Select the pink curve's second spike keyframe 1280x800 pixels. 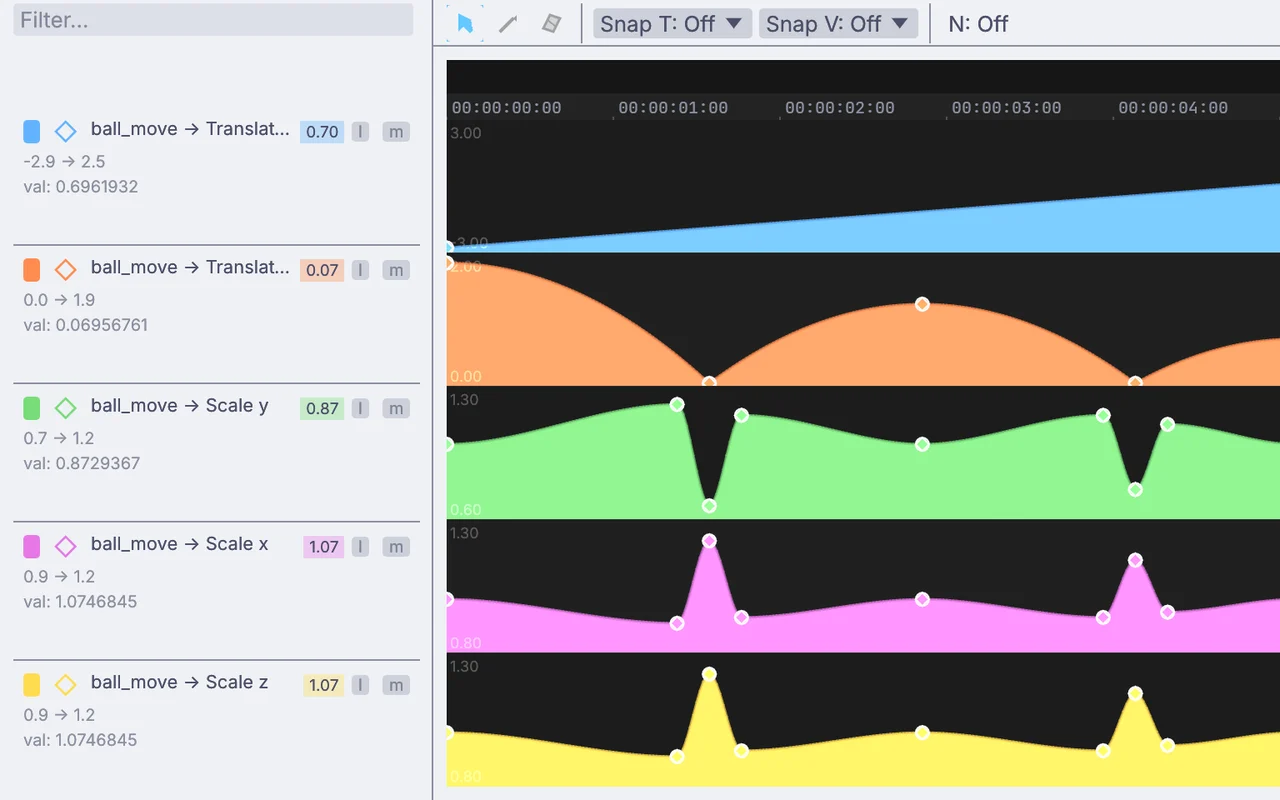(1135, 560)
